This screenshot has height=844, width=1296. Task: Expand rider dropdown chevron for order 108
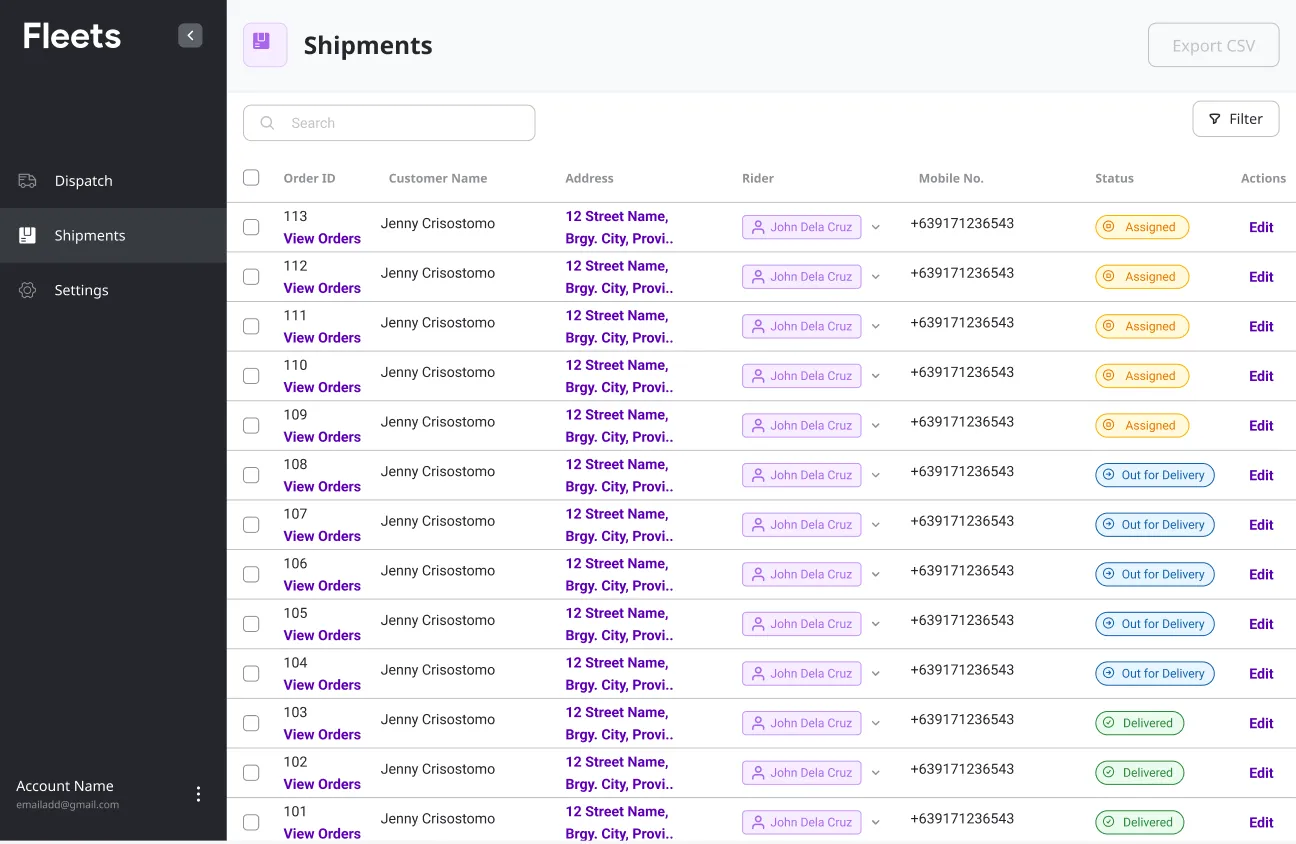[875, 475]
